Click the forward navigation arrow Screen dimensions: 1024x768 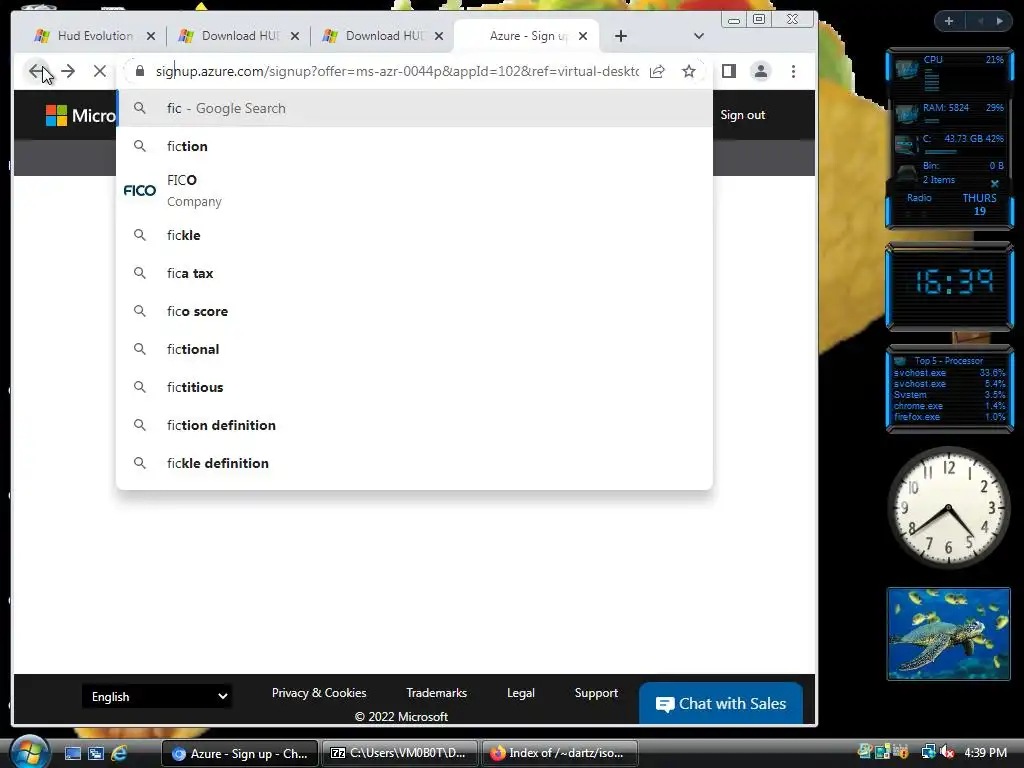tap(68, 71)
